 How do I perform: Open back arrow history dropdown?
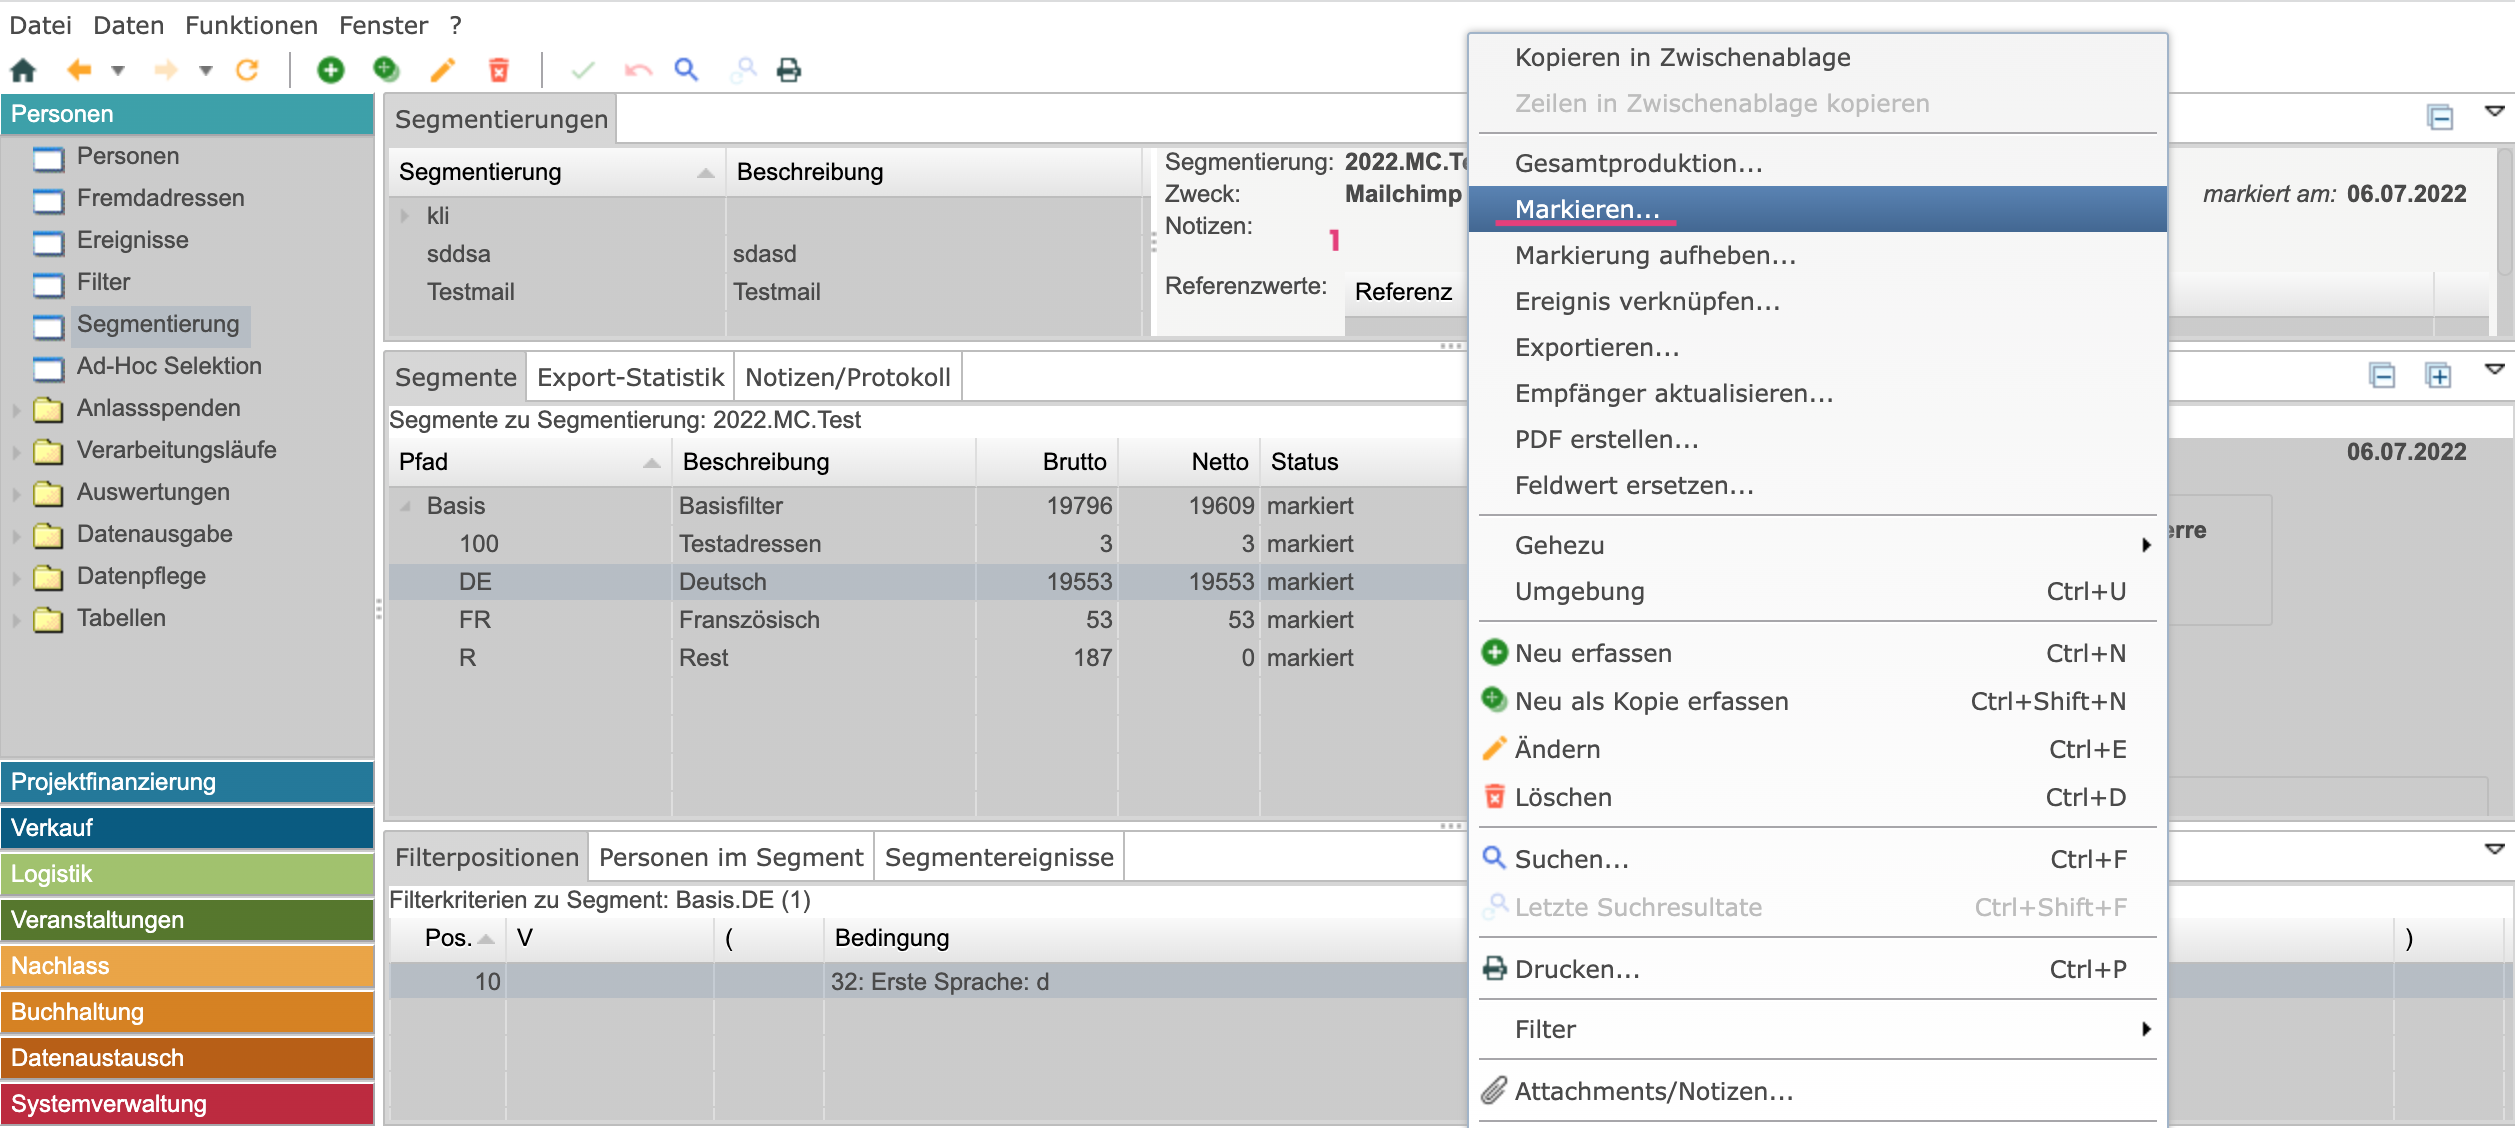point(118,70)
